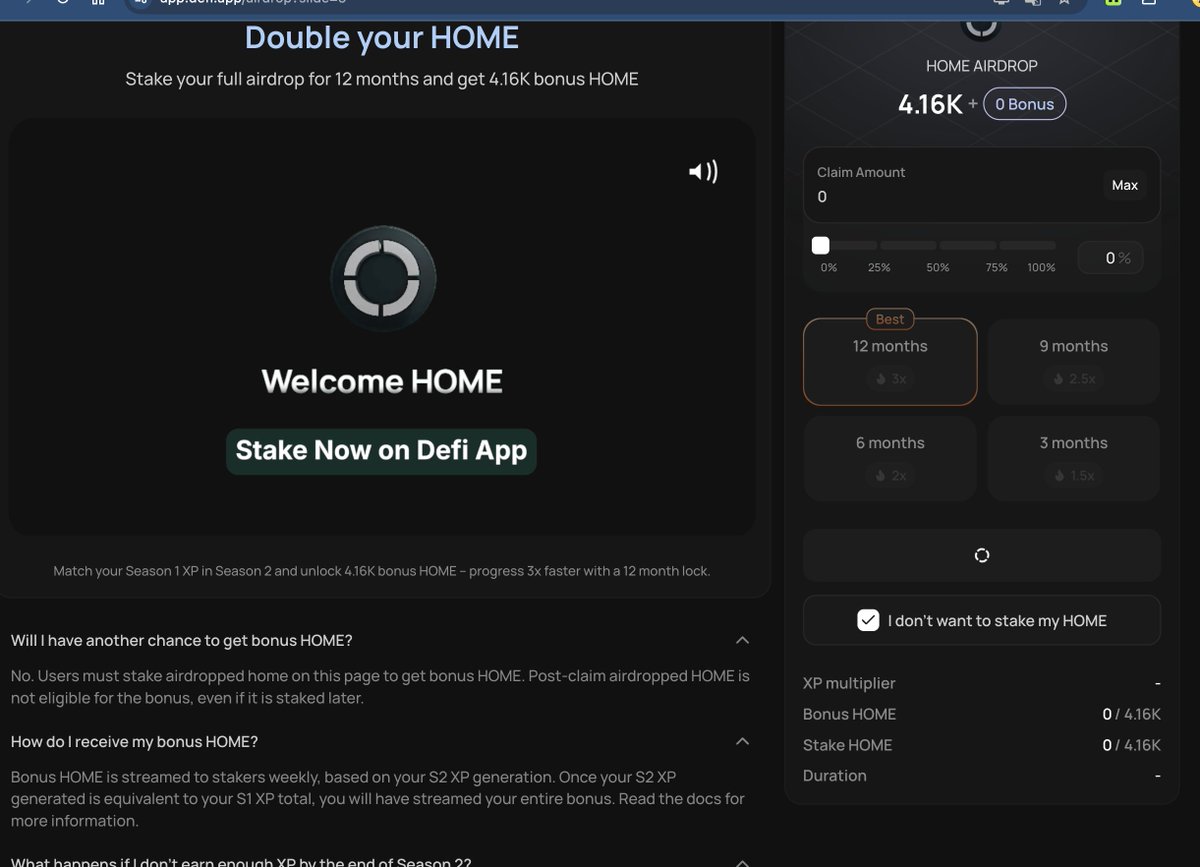Mute the video with the speaker icon

(x=703, y=172)
